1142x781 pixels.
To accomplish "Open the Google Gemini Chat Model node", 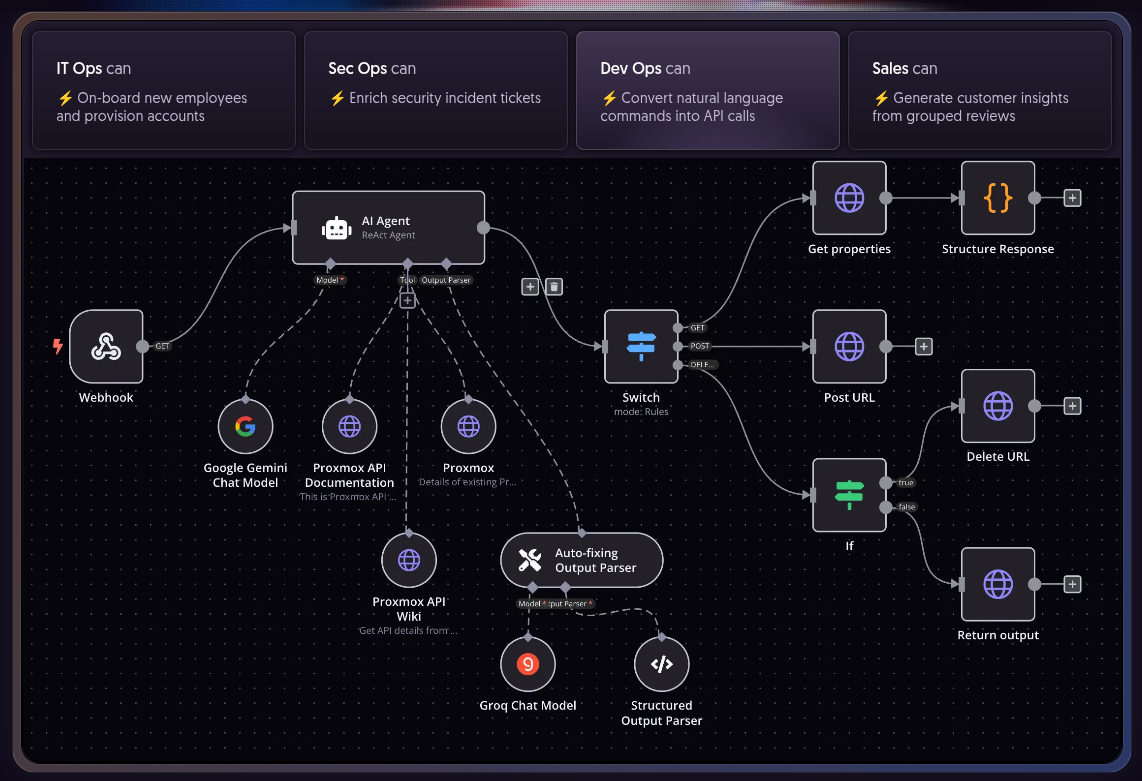I will (245, 426).
